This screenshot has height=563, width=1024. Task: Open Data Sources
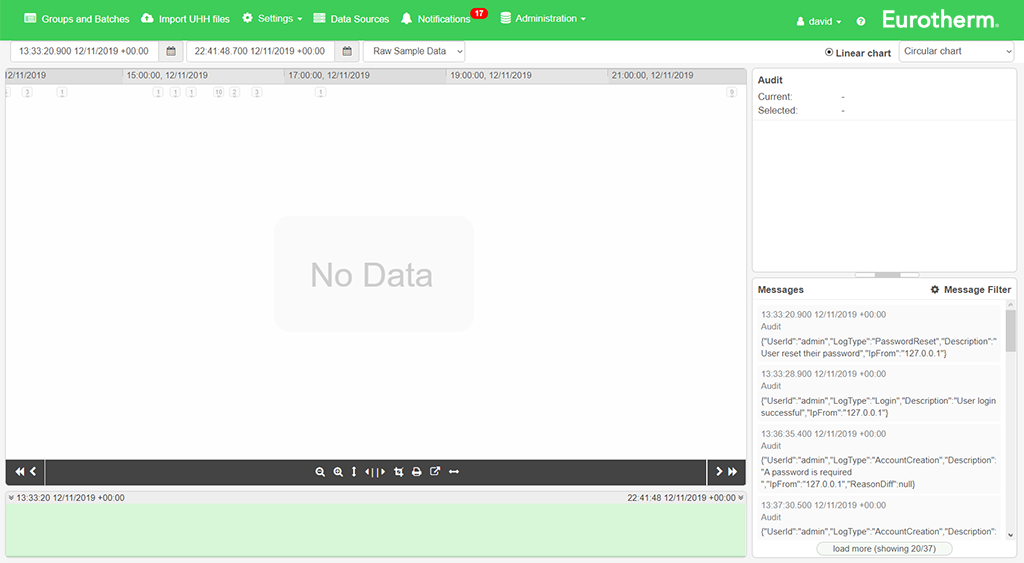click(351, 19)
